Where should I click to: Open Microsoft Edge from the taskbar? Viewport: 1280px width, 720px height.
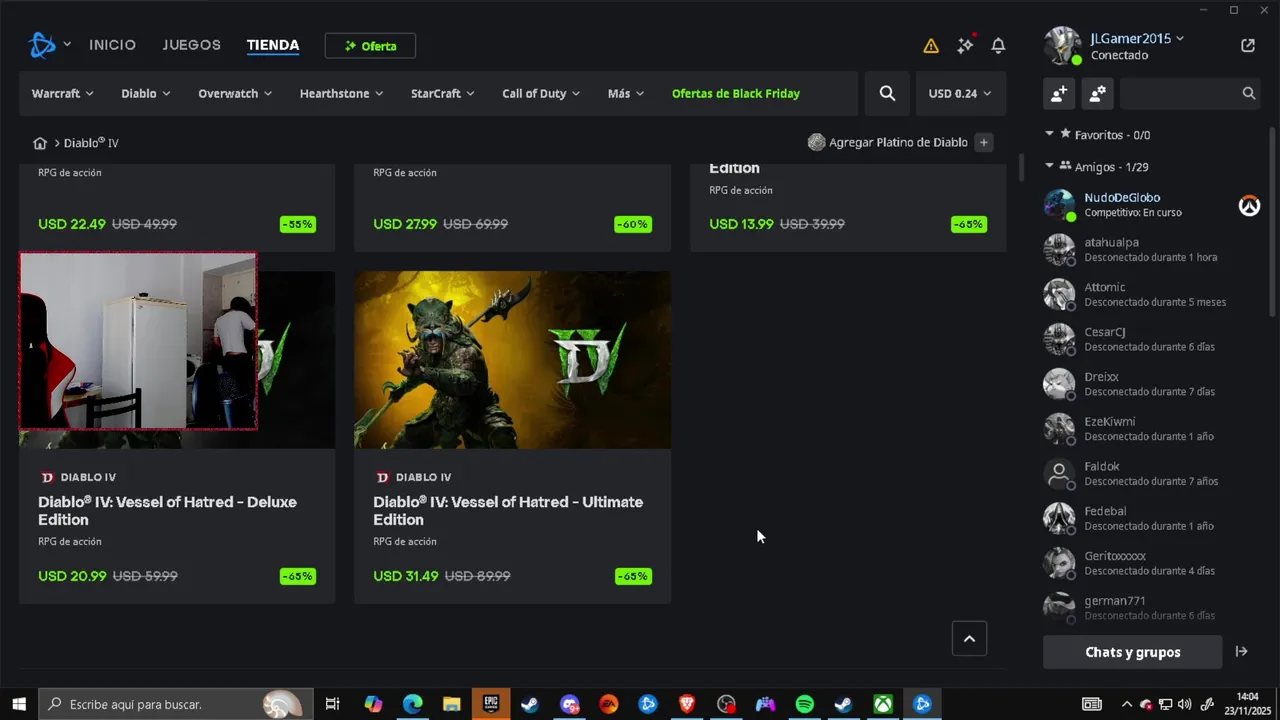pos(413,704)
